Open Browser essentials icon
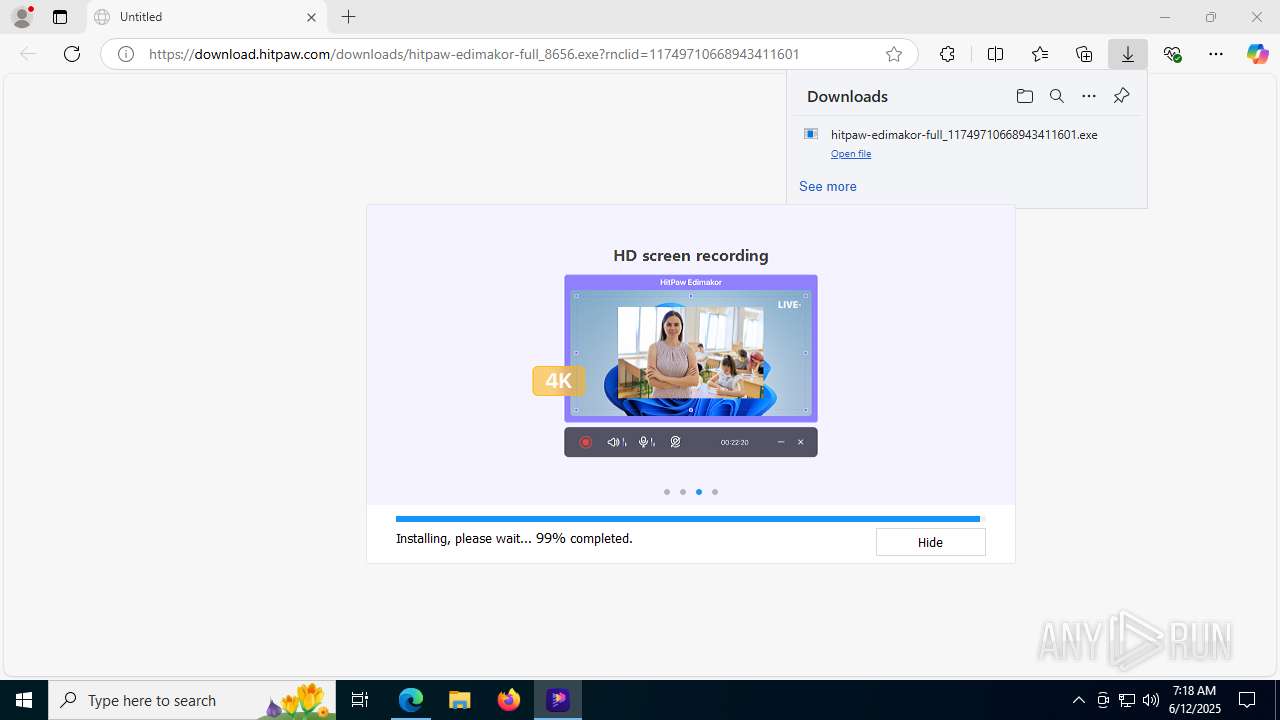This screenshot has width=1280, height=720. tap(1172, 54)
